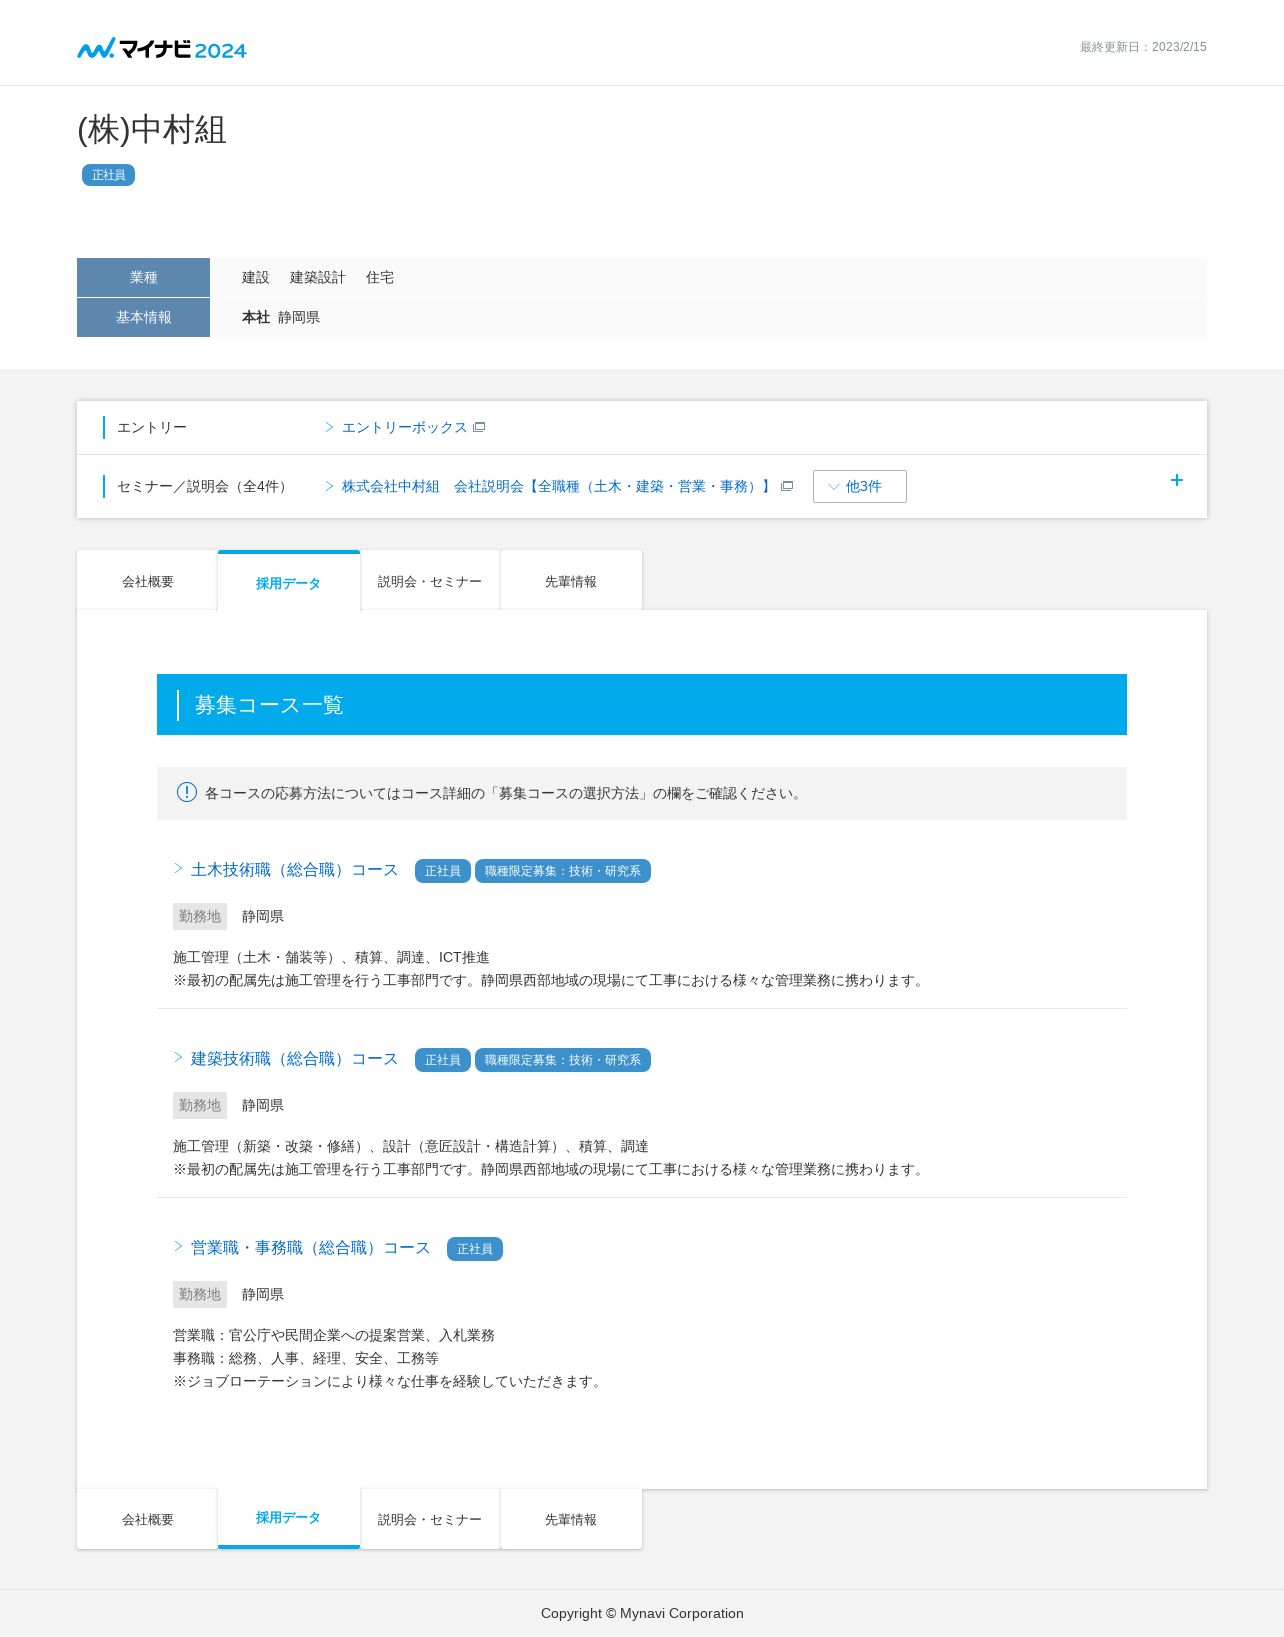
Task: Open the 他3件 dropdown button
Action: [x=860, y=486]
